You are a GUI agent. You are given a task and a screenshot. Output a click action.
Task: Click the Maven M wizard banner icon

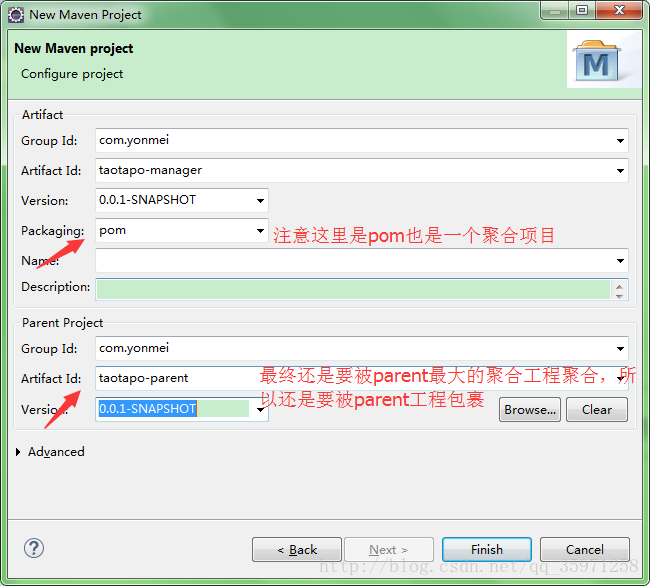[597, 61]
